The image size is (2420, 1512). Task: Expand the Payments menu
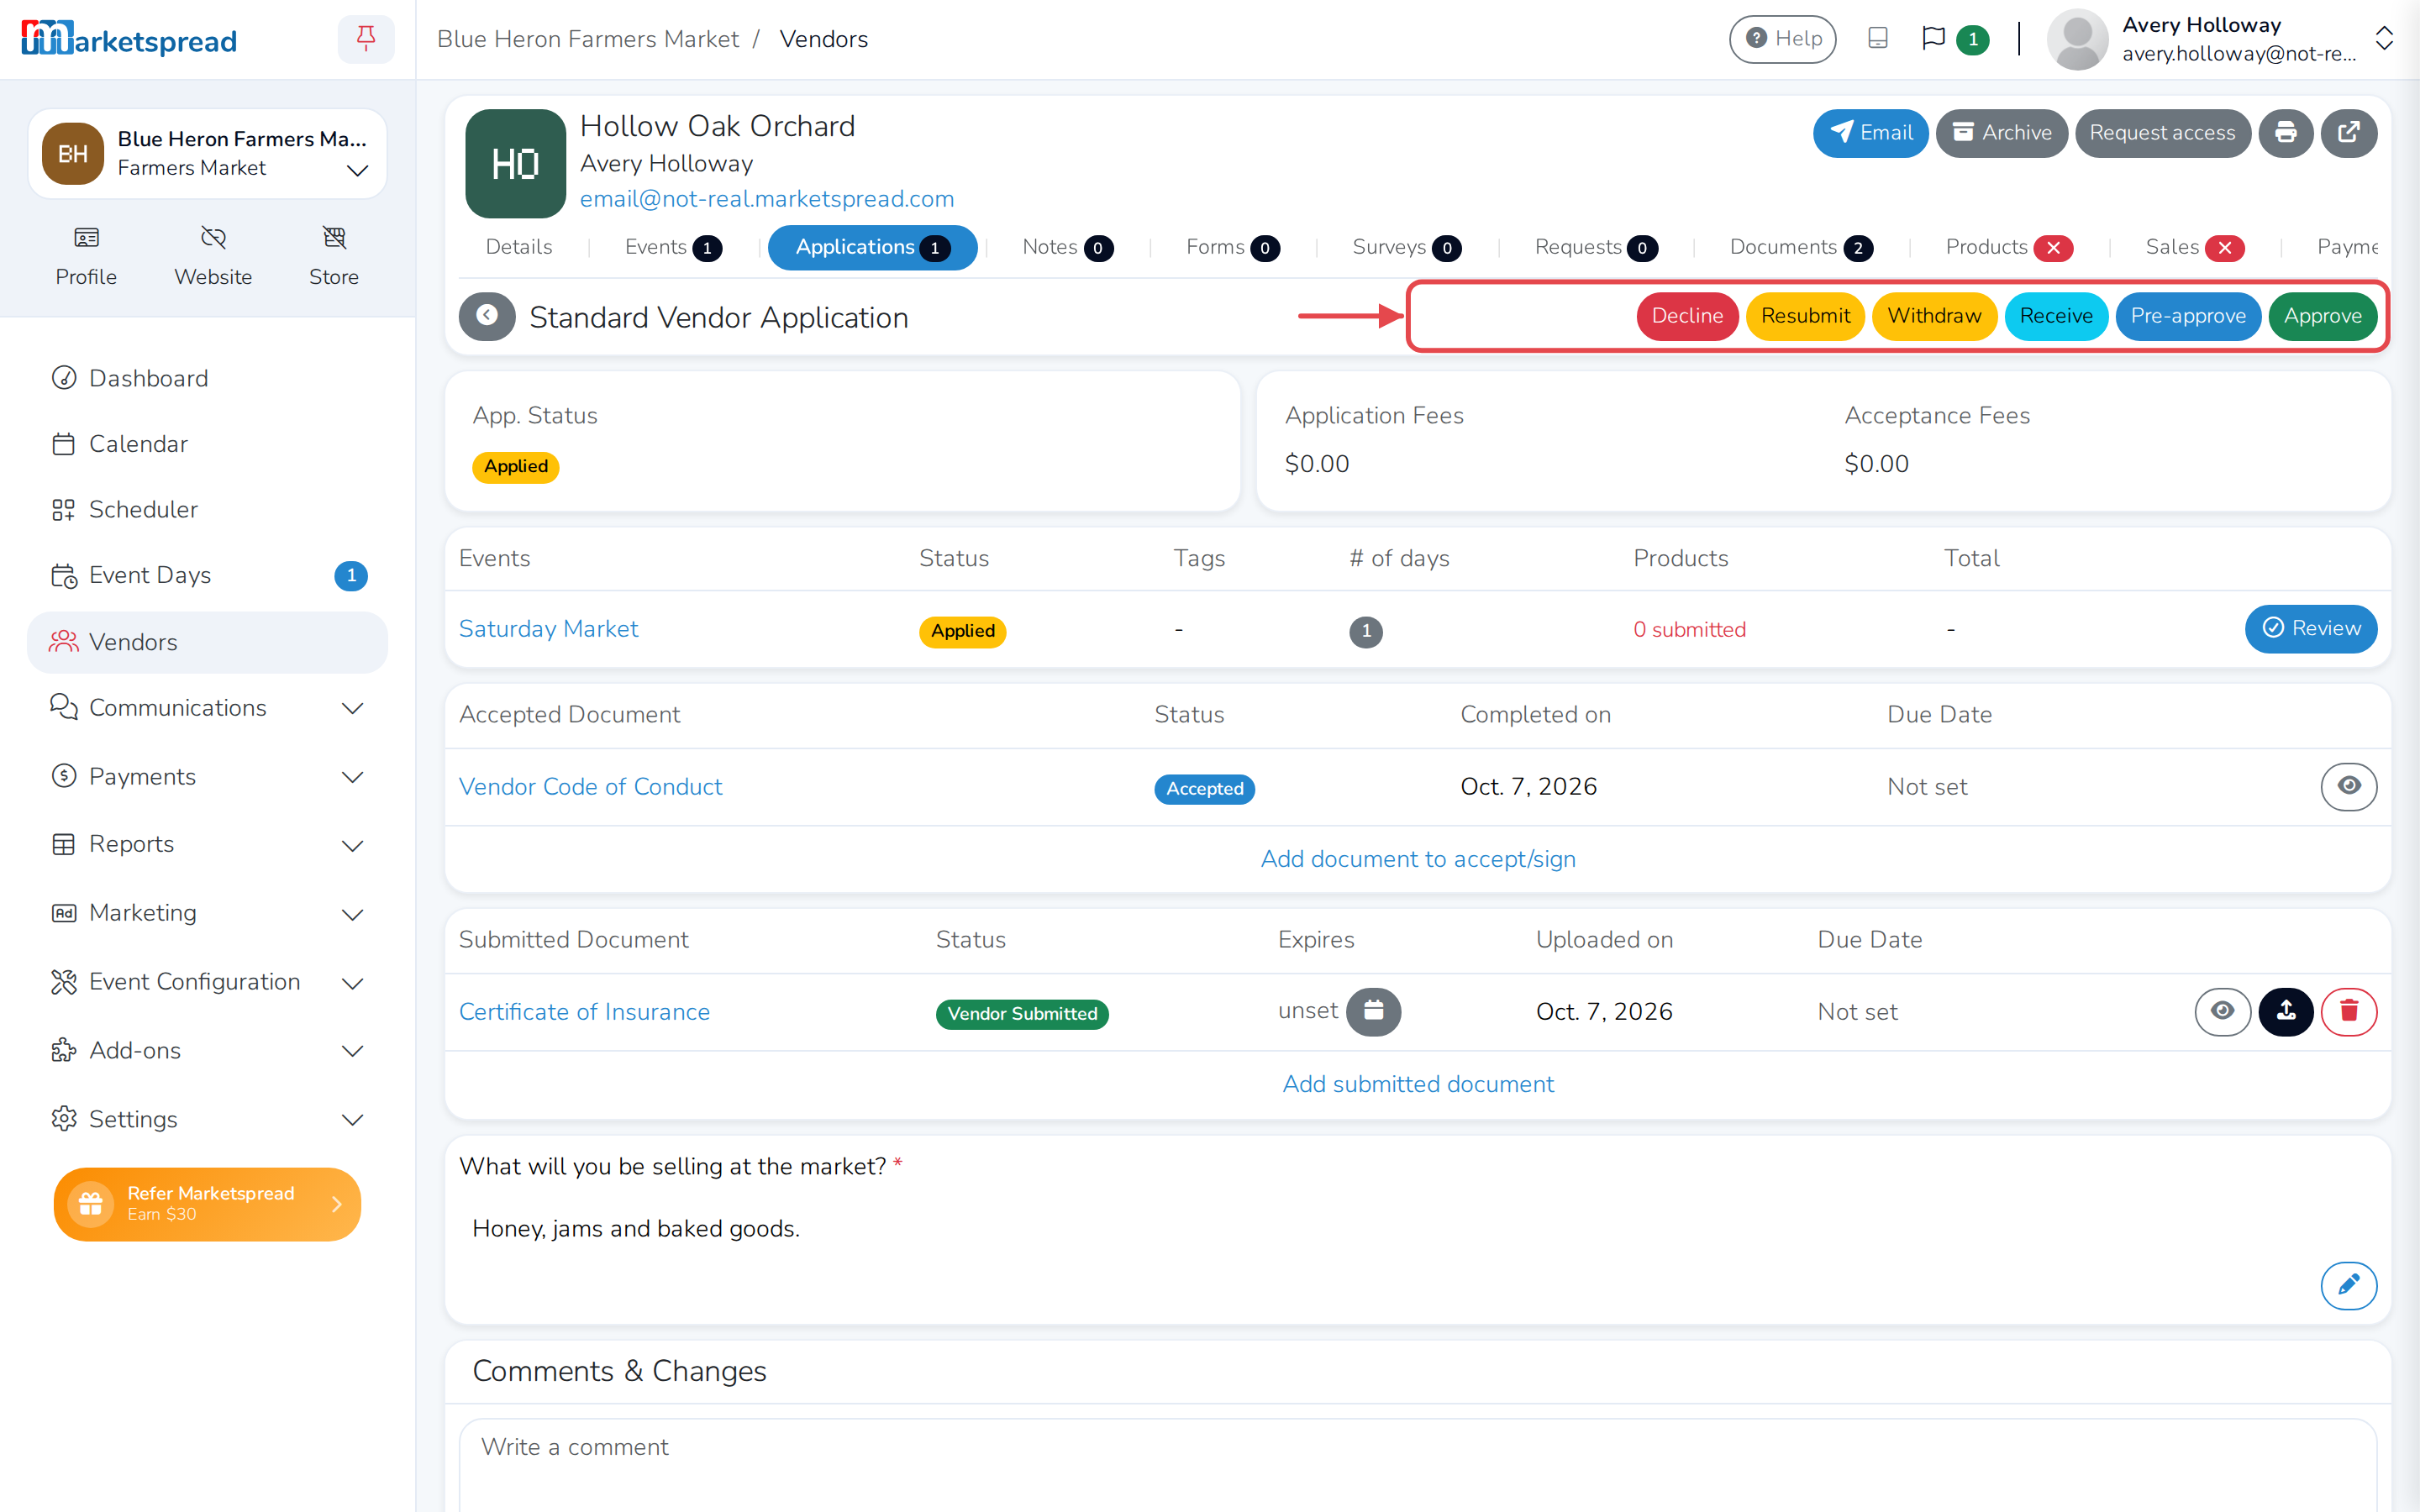[208, 777]
